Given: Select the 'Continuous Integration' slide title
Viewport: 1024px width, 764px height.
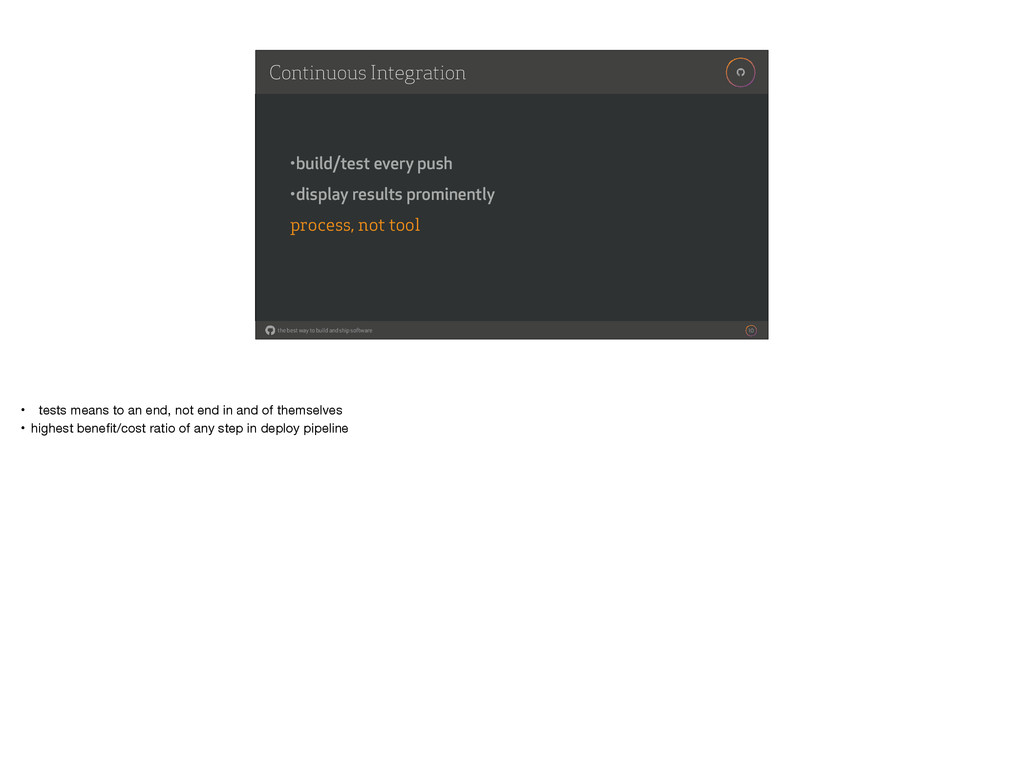Looking at the screenshot, I should (x=367, y=73).
